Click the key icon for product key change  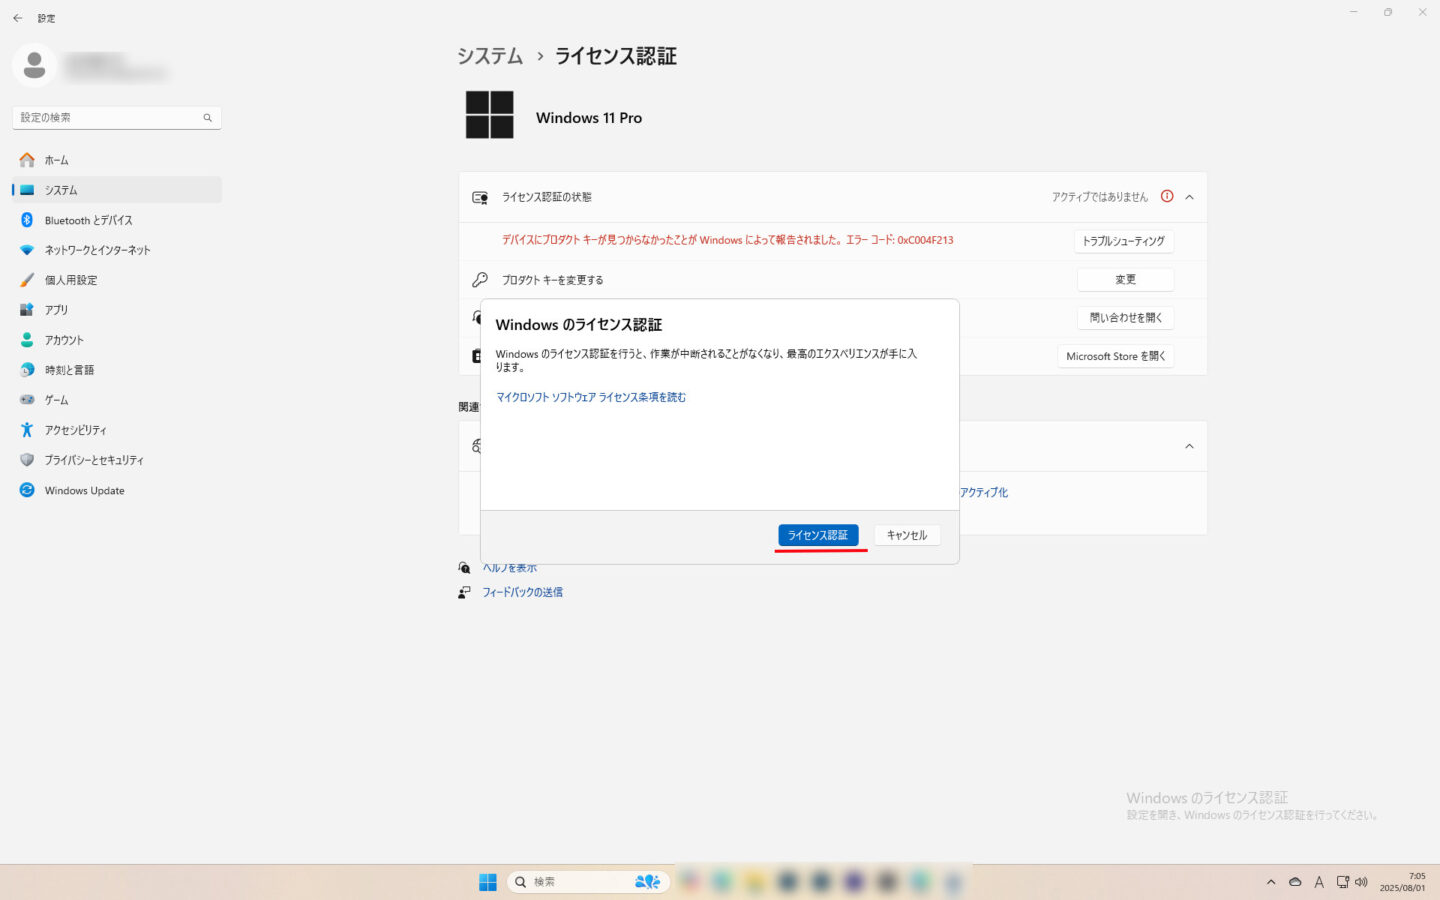[x=480, y=280]
